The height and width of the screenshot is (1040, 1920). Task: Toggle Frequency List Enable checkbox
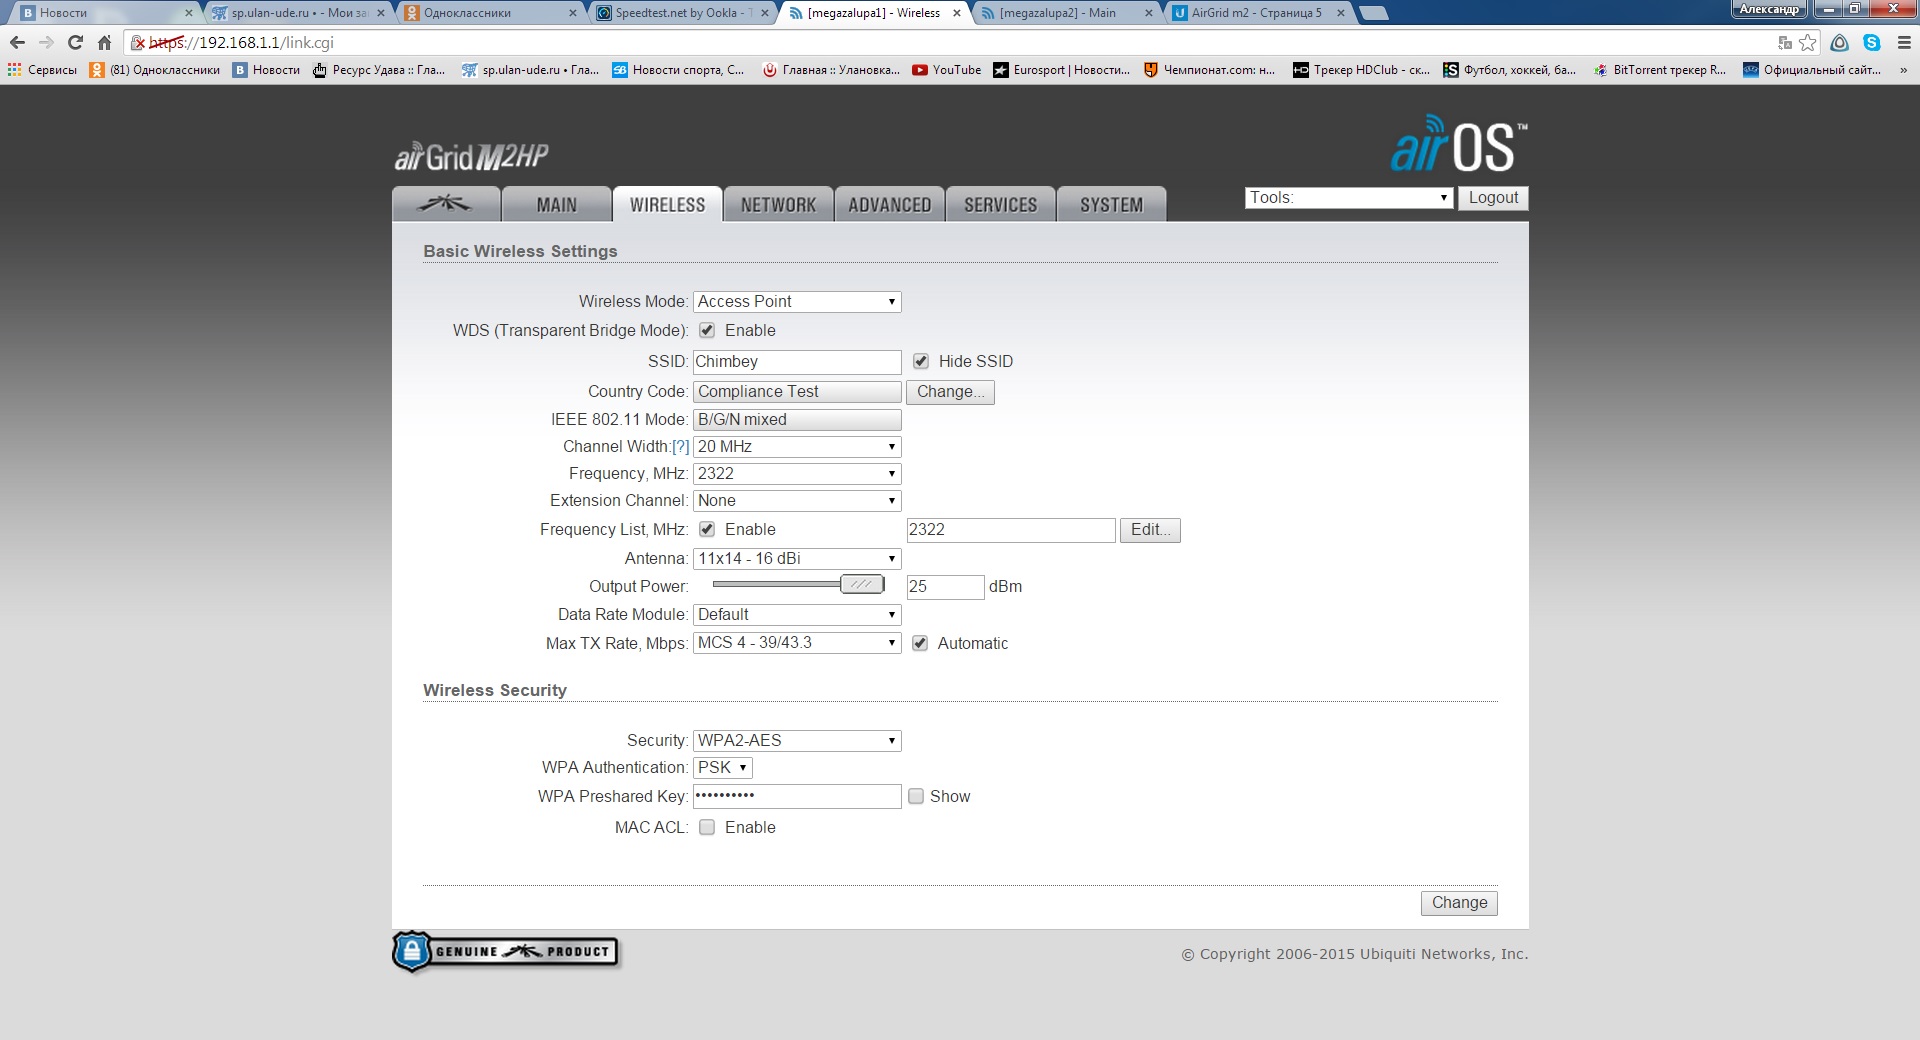click(x=707, y=529)
